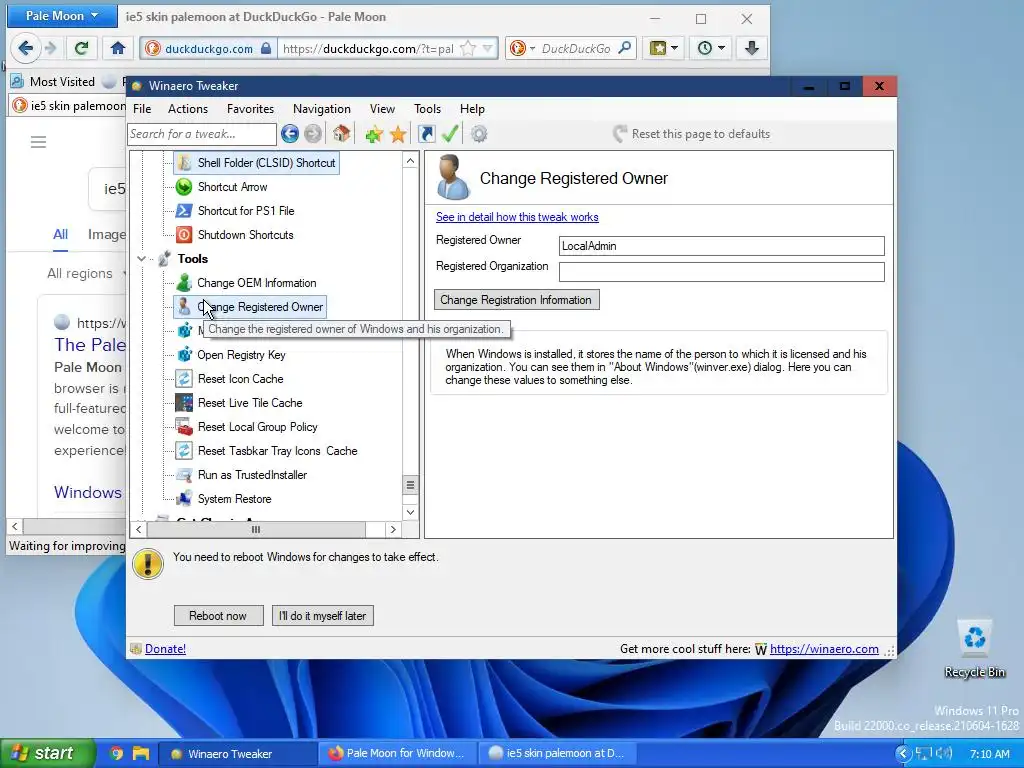Open the Help menu
The height and width of the screenshot is (768, 1024).
click(472, 109)
